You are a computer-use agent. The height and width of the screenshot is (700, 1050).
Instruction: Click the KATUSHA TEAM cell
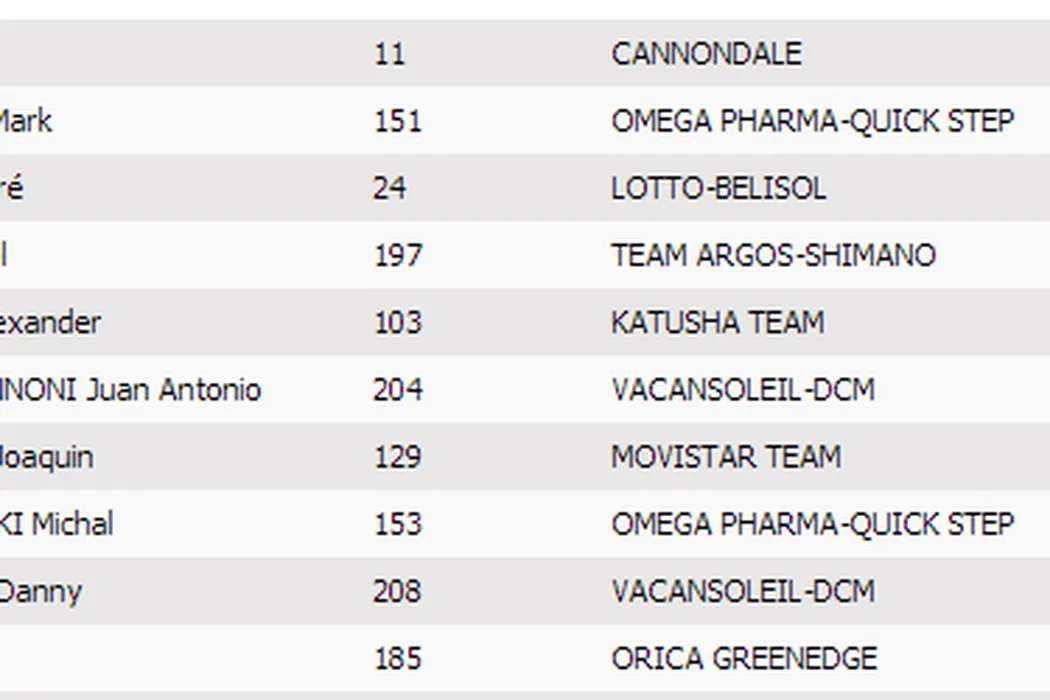pyautogui.click(x=717, y=322)
